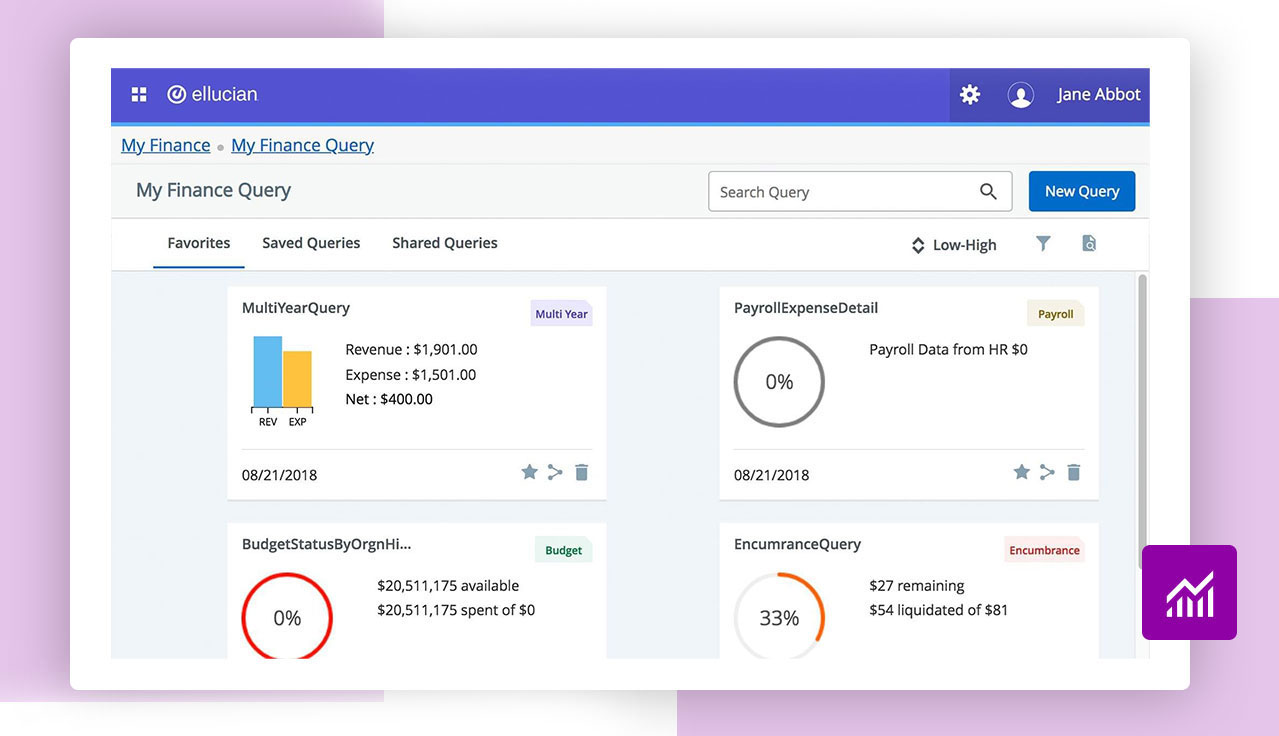
Task: Click the purple analytics chart badge
Action: 1189,592
